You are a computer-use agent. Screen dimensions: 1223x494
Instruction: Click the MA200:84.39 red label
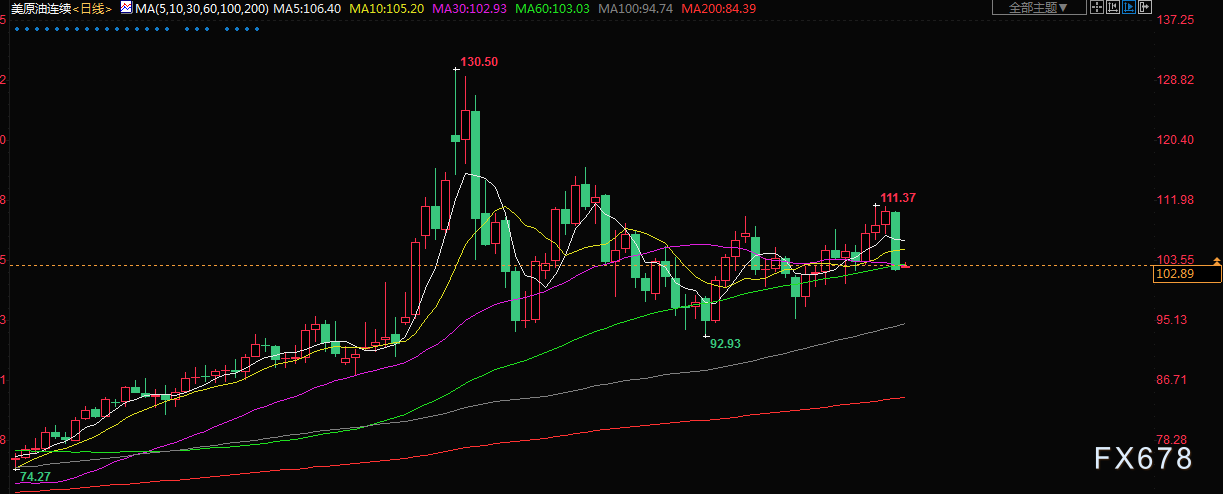point(718,8)
